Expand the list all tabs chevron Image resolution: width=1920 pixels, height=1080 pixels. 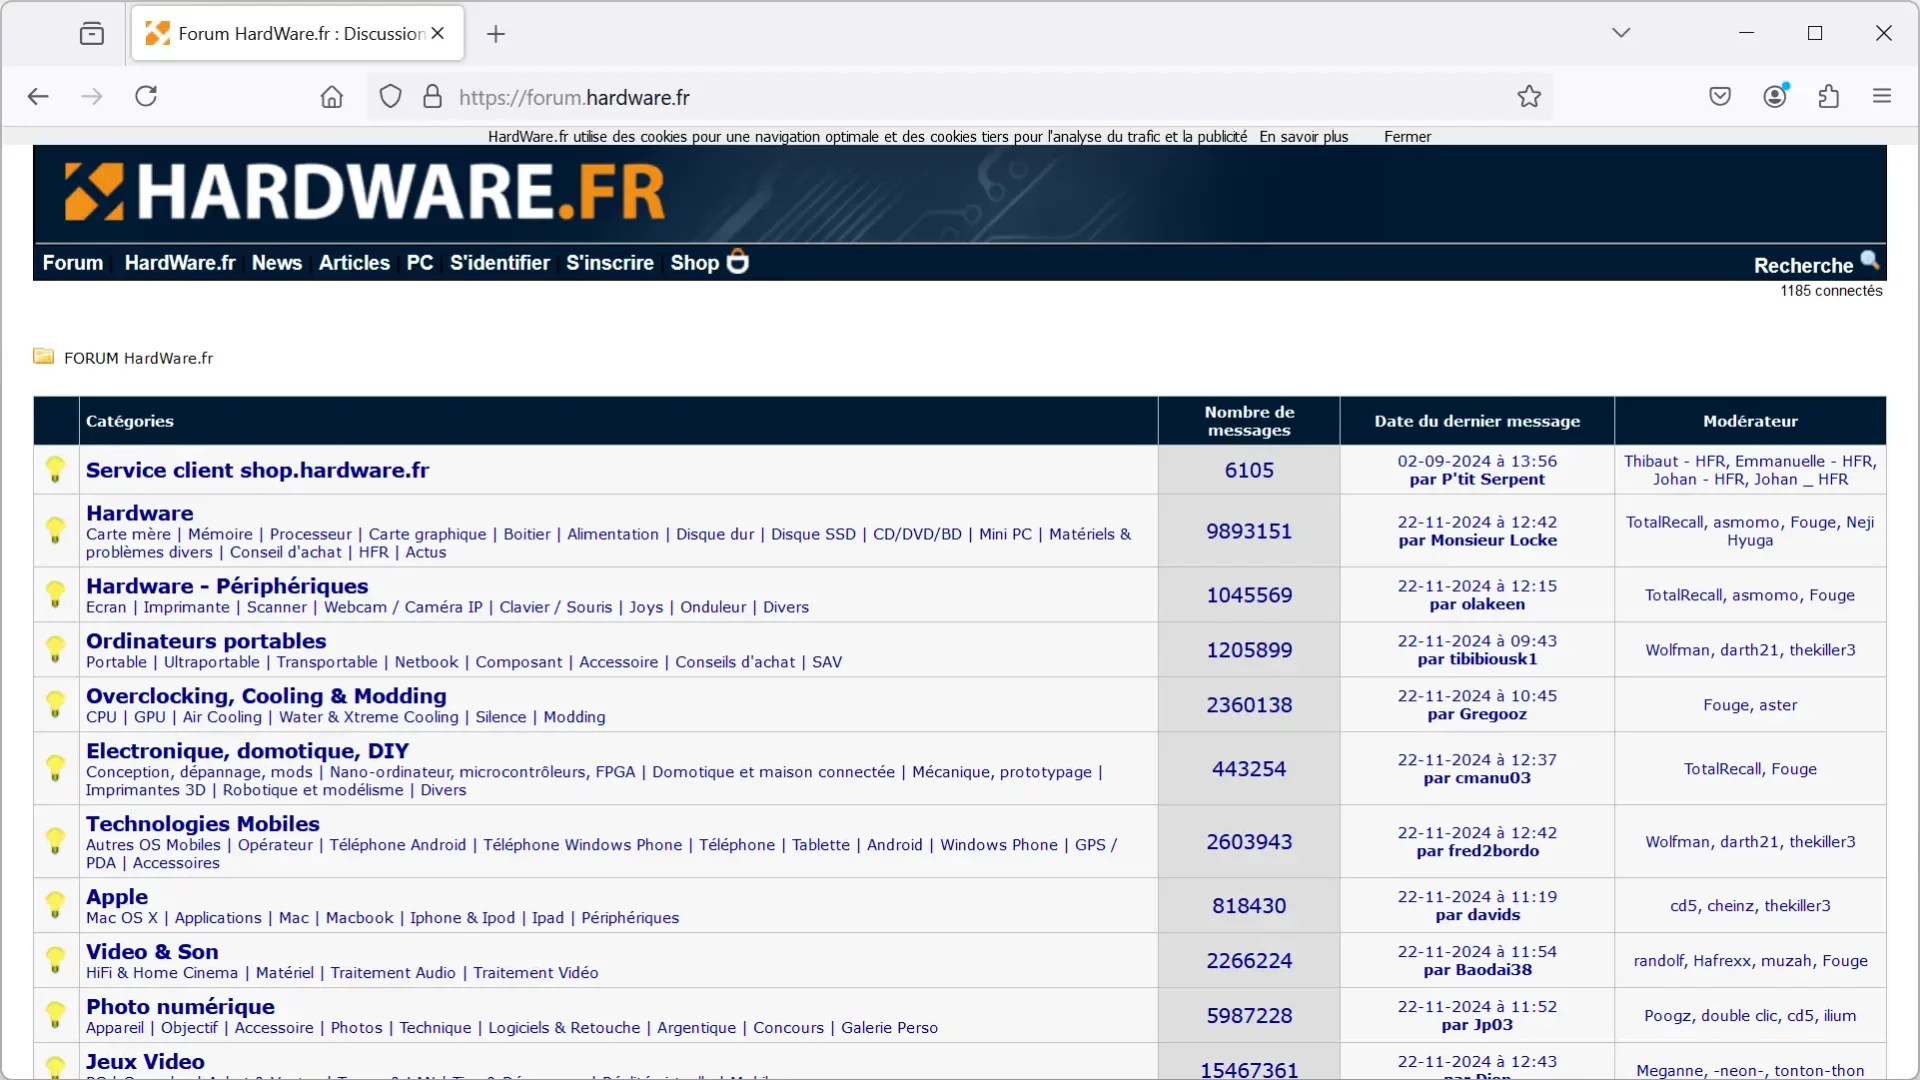pos(1621,33)
